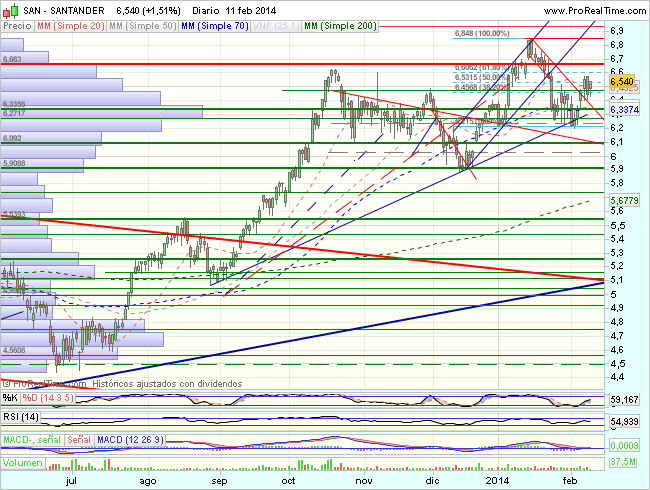The width and height of the screenshot is (650, 490).
Task: Toggle the MM (Simple 200) moving average label
Action: [x=340, y=26]
